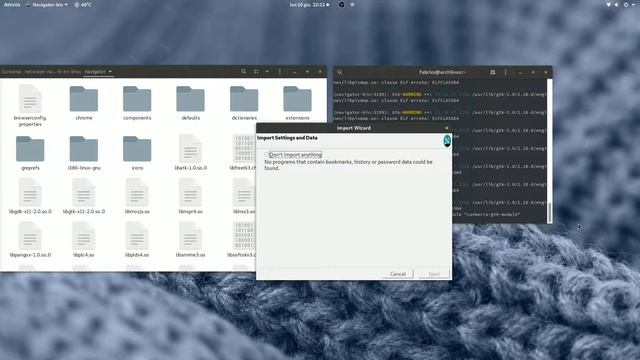Select the i386-linux-gnu folder icon
This screenshot has width=640, height=360.
pos(84,149)
